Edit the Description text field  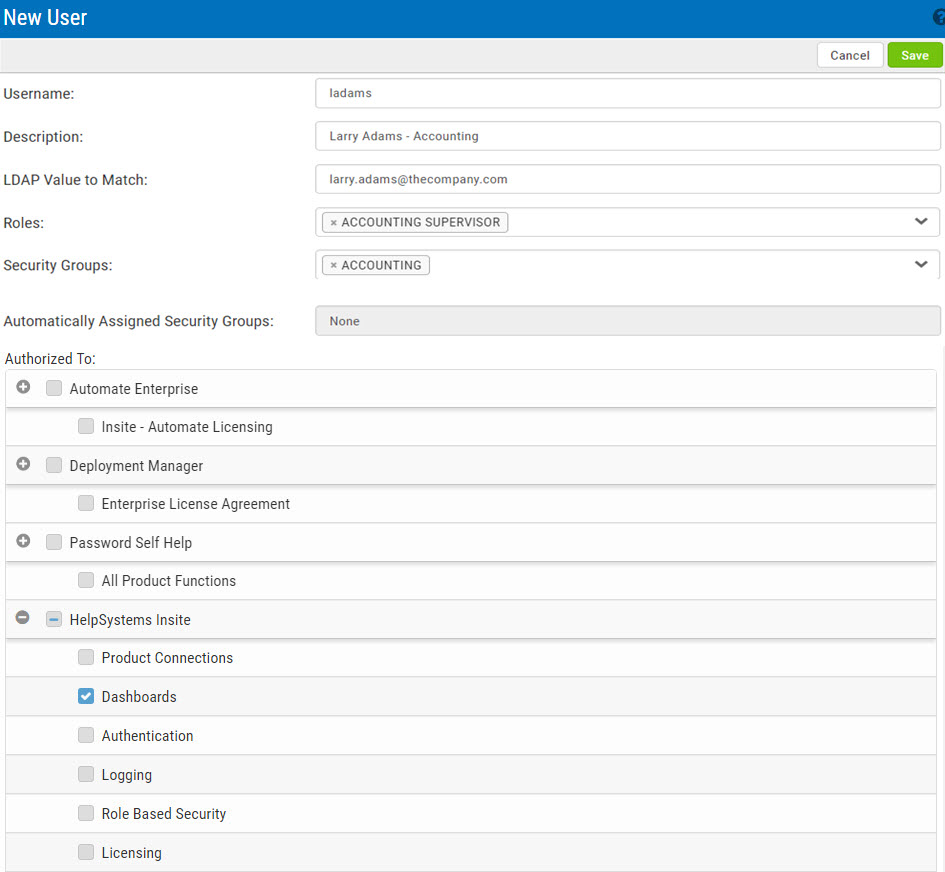tap(627, 136)
